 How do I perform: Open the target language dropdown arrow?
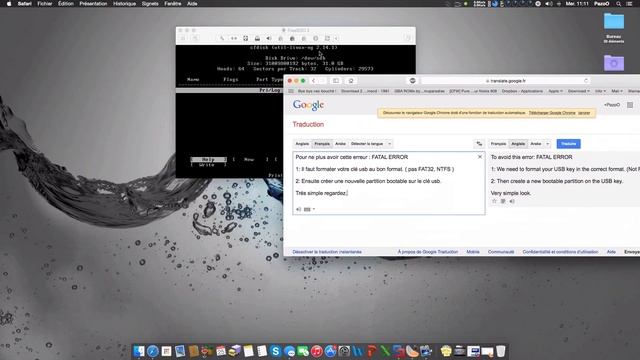click(x=548, y=144)
